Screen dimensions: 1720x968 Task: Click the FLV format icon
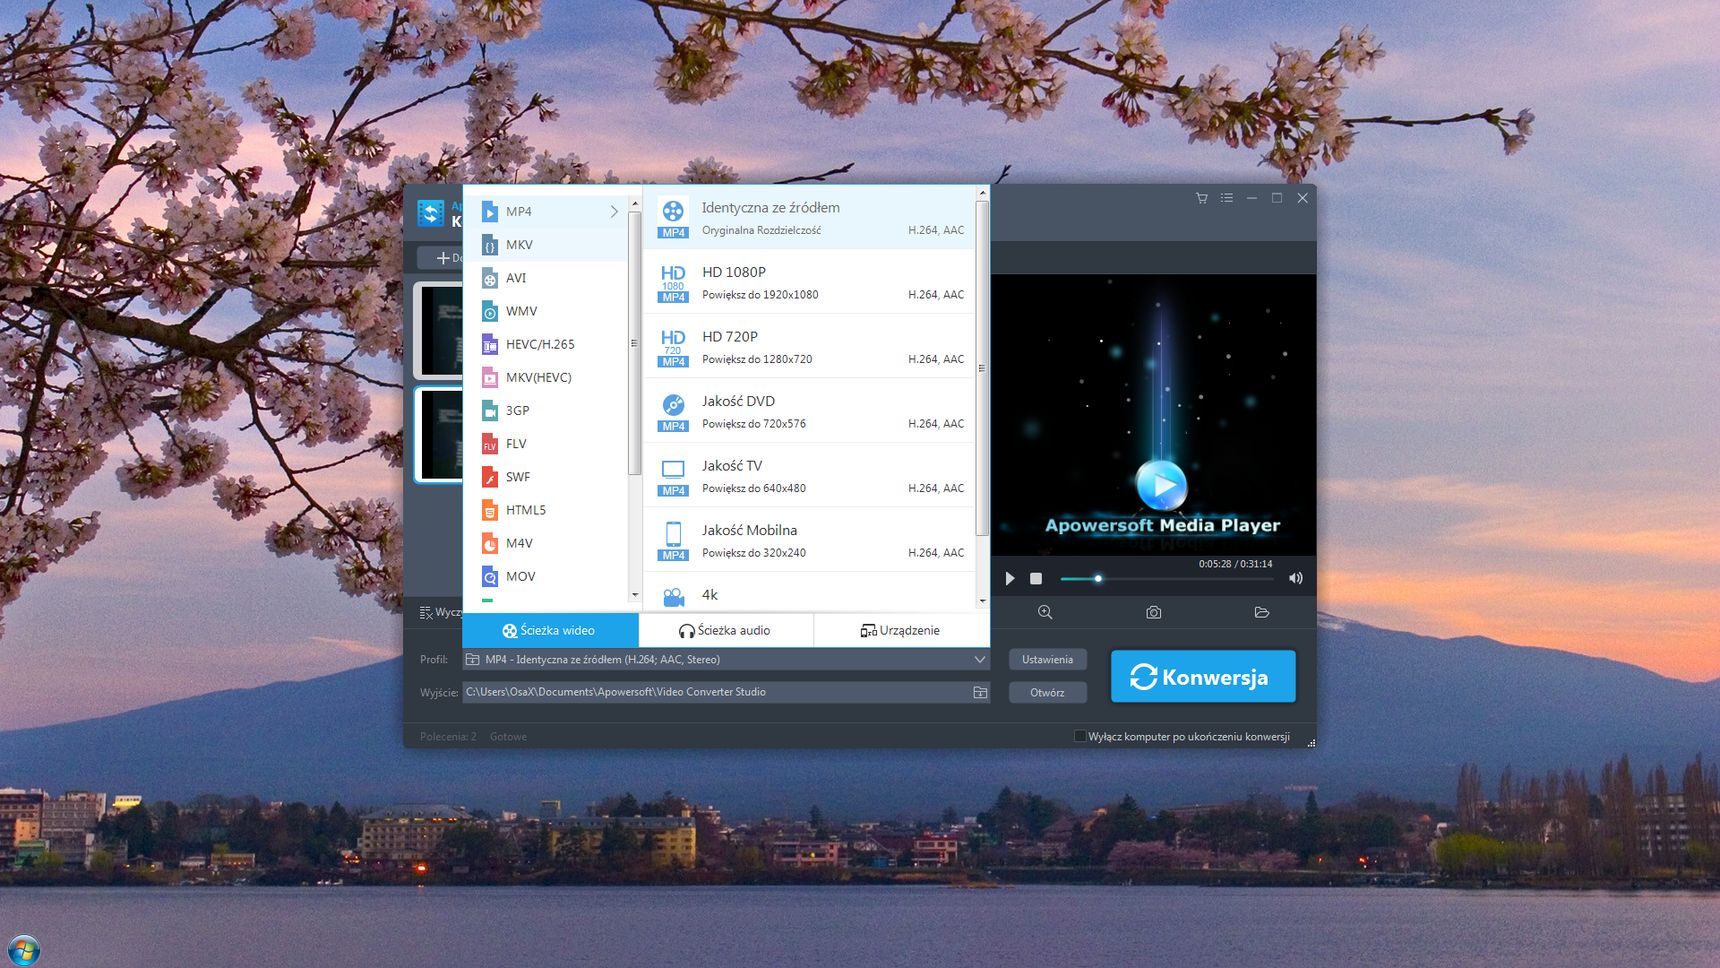click(490, 444)
